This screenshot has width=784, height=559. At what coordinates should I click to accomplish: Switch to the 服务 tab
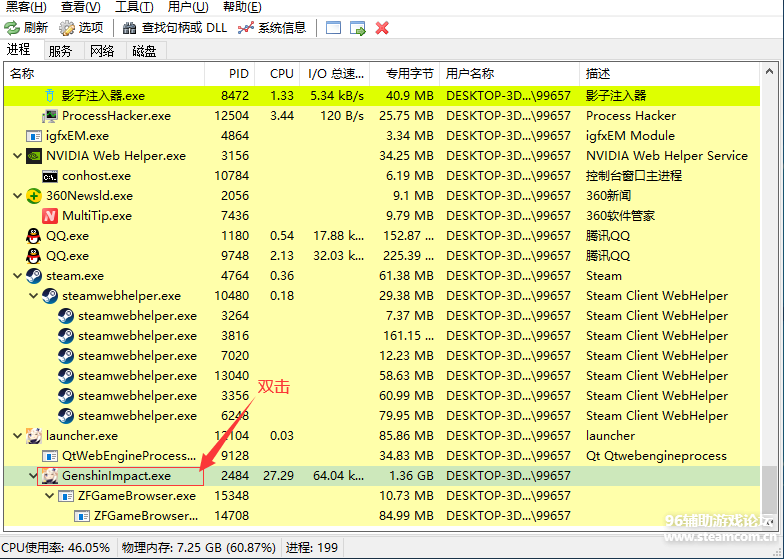pos(60,51)
